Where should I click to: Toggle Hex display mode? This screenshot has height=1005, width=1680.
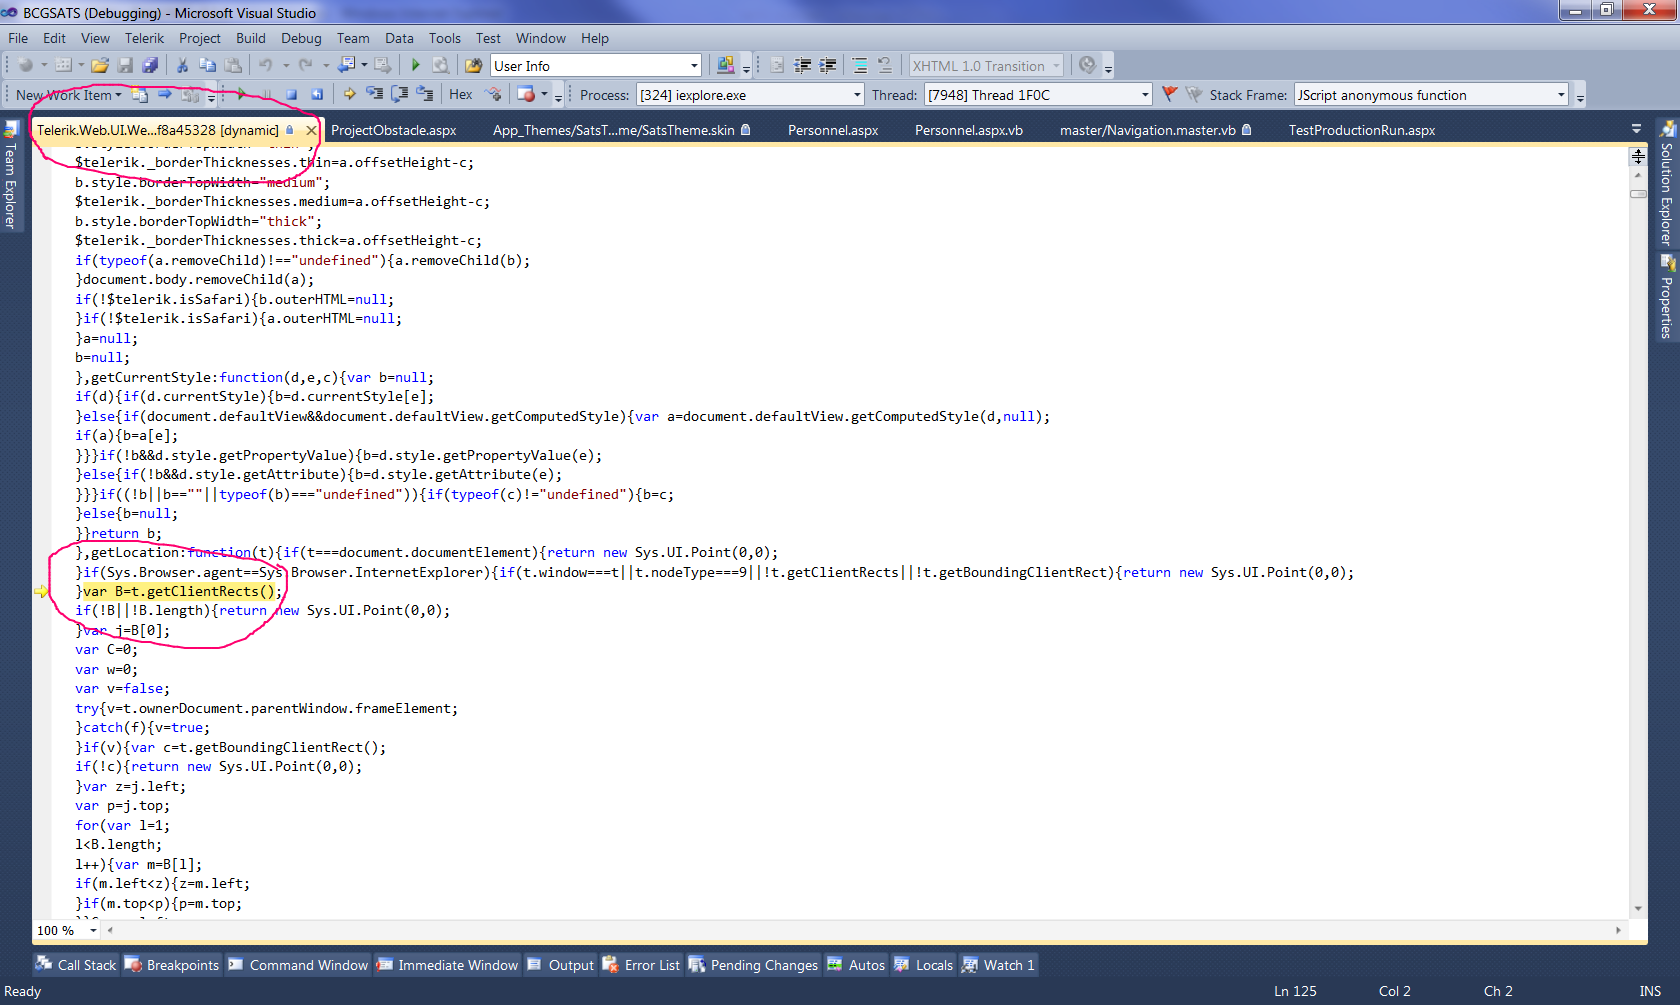(x=461, y=94)
